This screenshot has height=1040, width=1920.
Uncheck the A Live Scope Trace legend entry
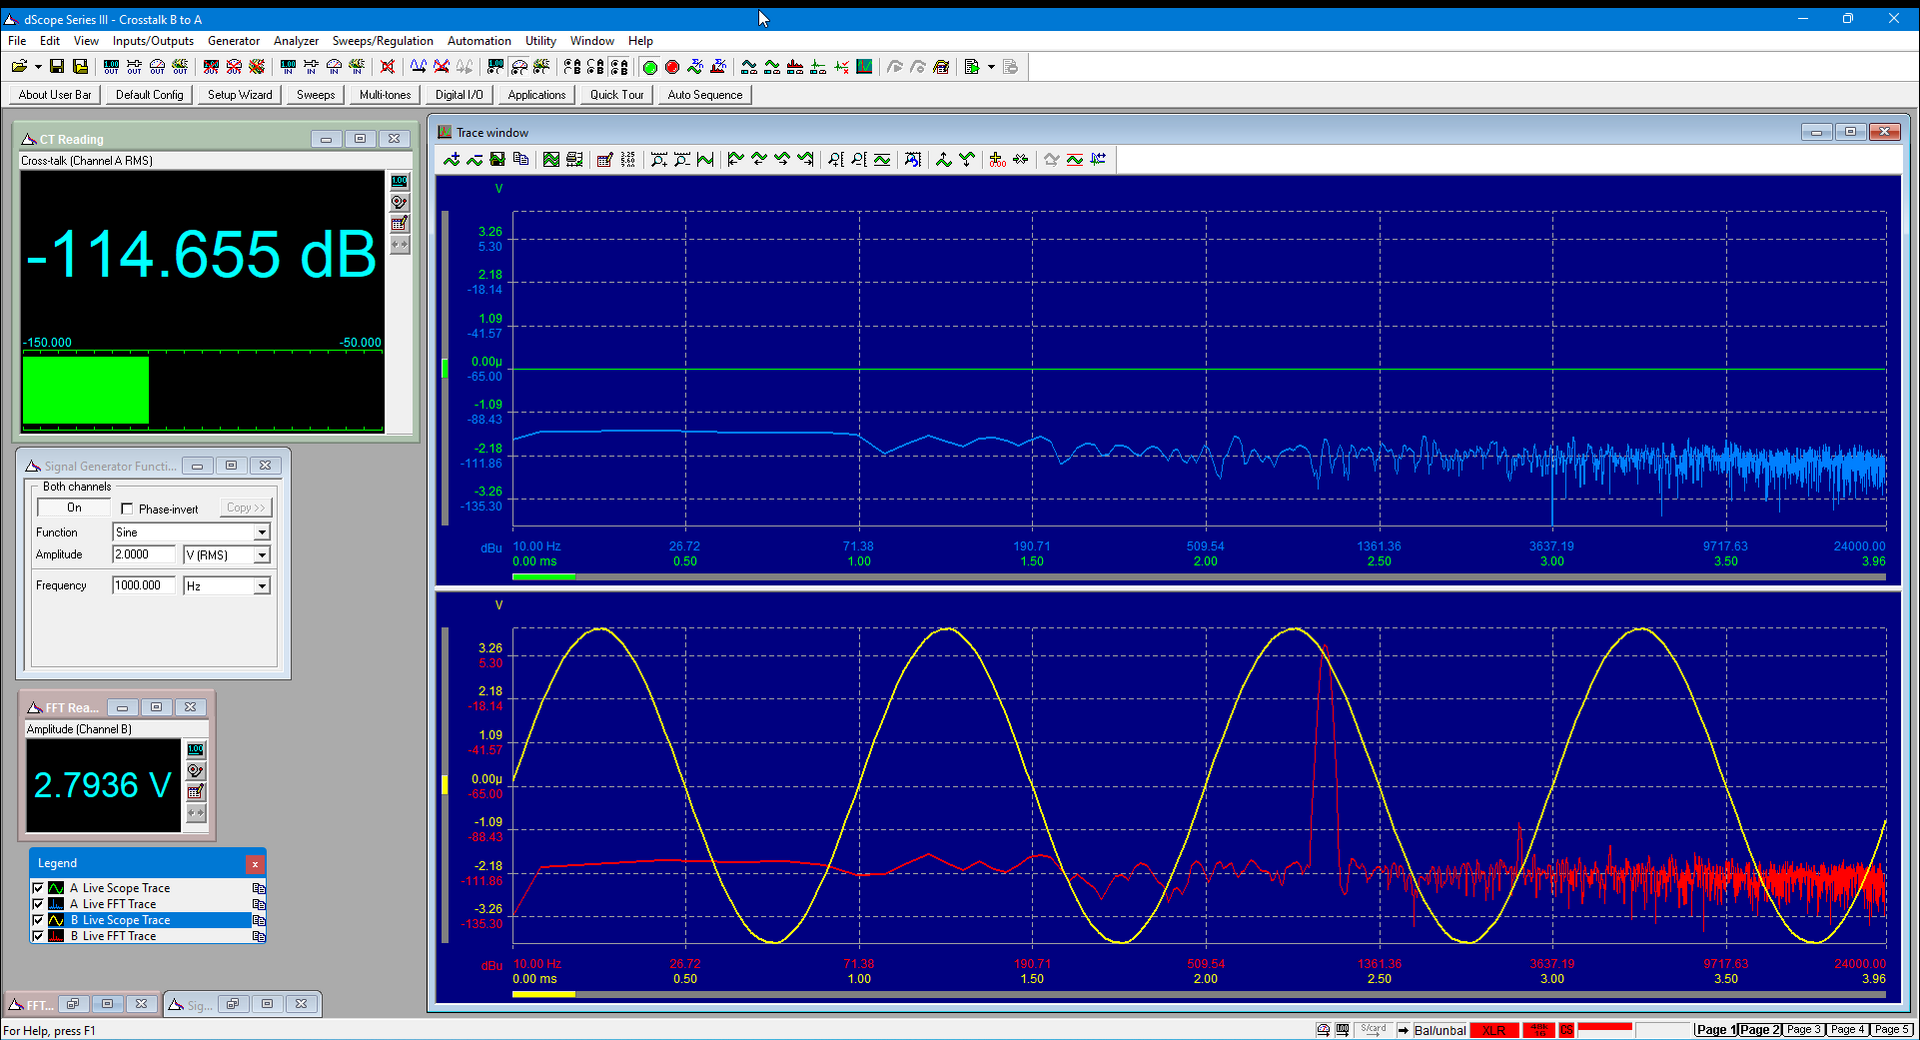(x=38, y=888)
